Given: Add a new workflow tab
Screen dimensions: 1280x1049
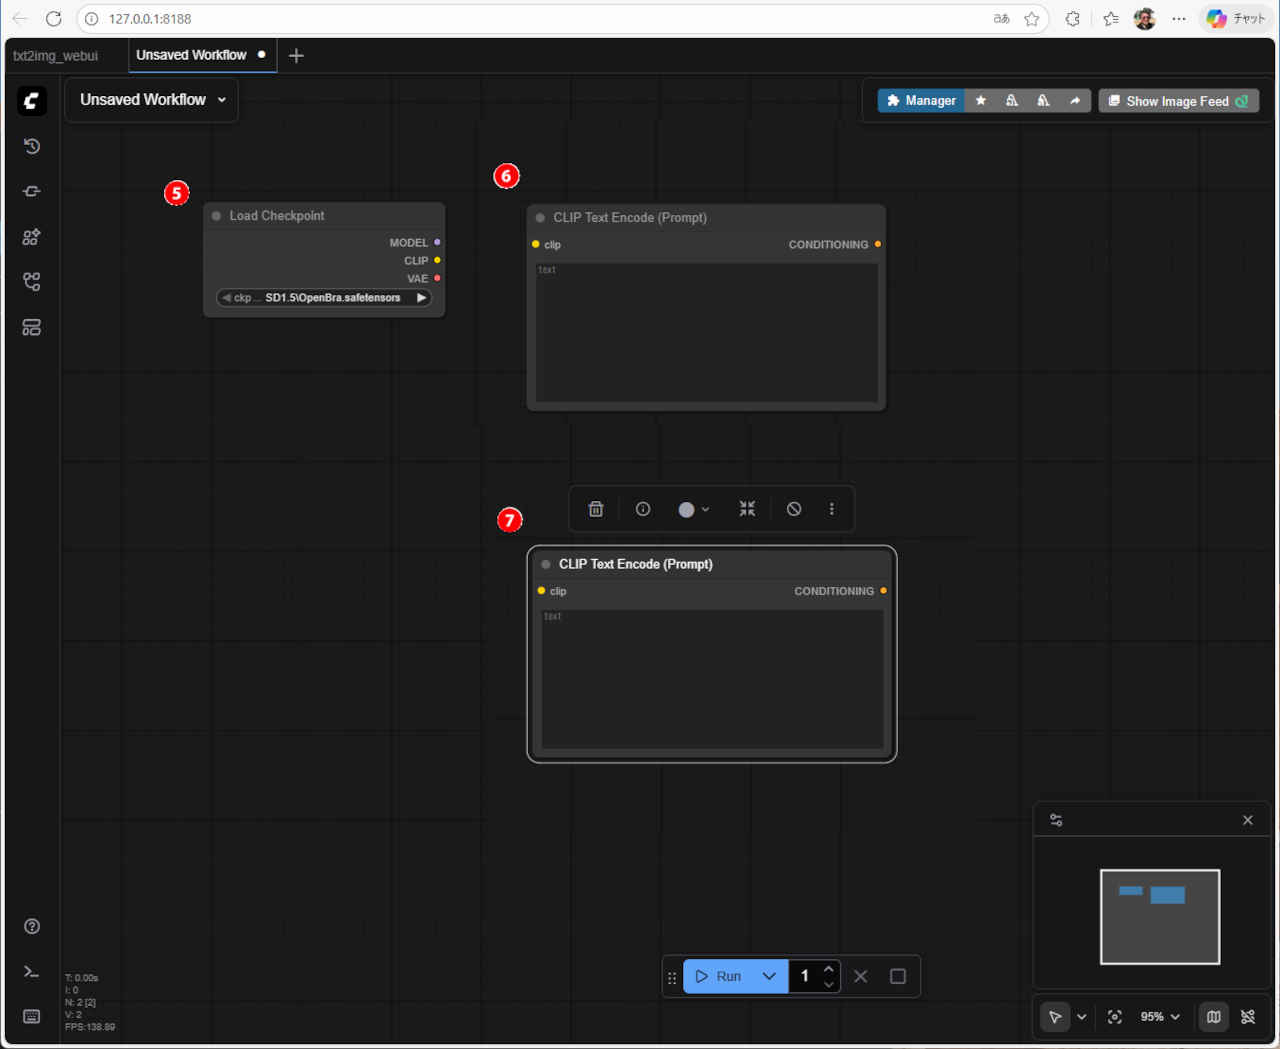Looking at the screenshot, I should coord(296,55).
